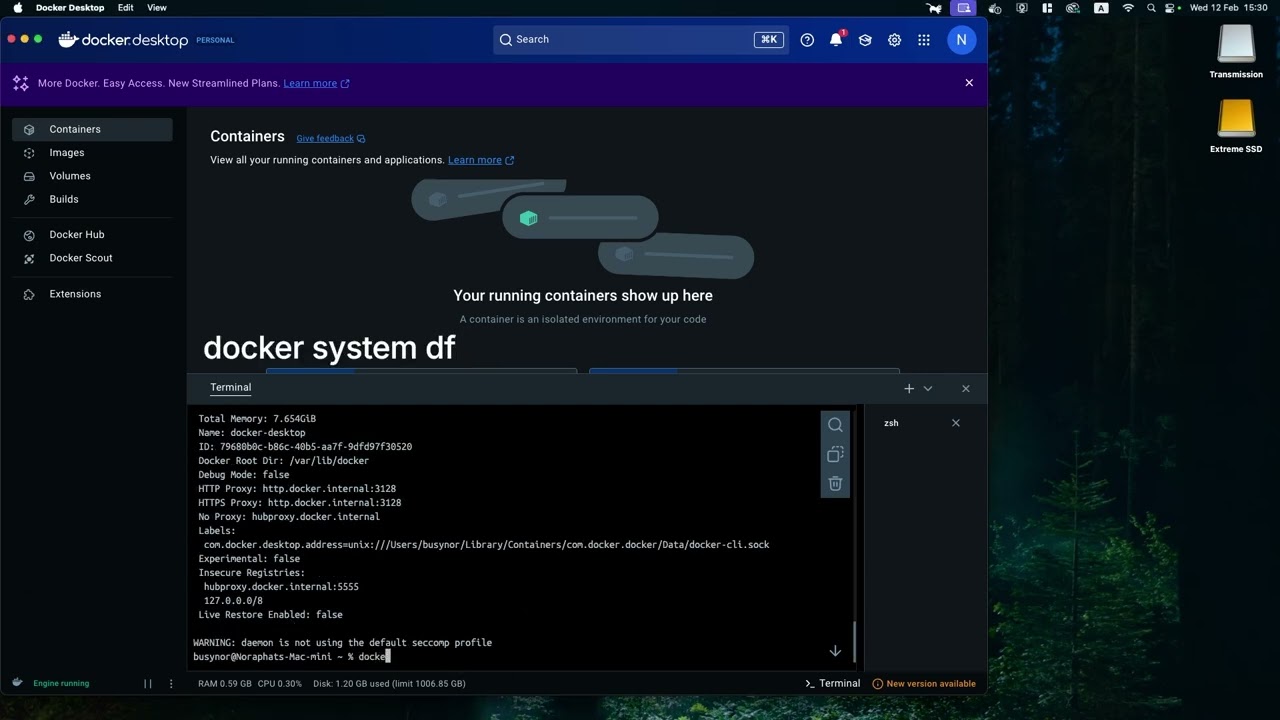Click New version available notice
This screenshot has height=720, width=1280.
924,684
